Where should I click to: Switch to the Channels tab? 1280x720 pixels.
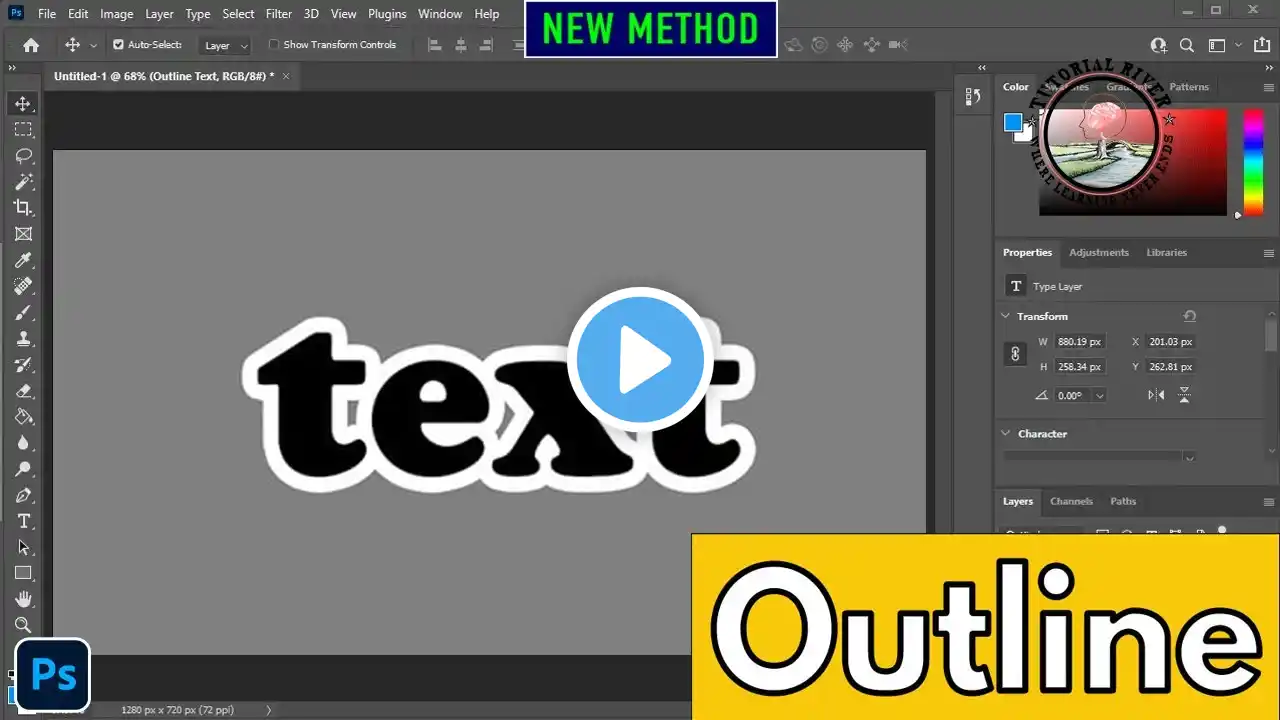coord(1071,501)
